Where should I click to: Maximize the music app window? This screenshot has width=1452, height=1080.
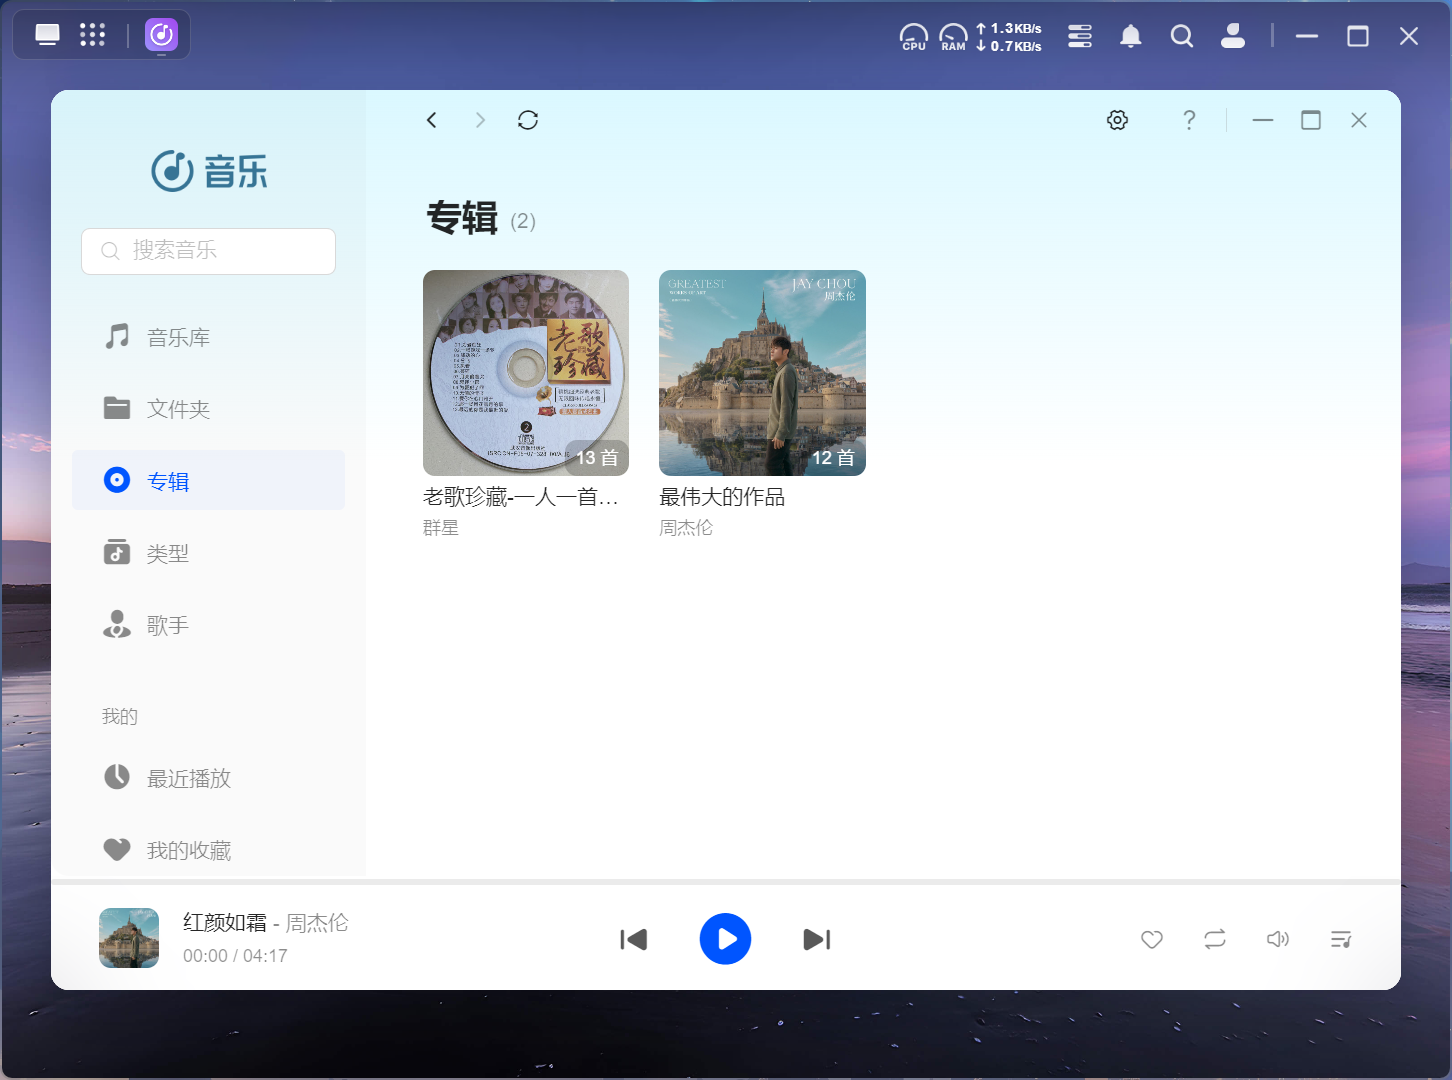click(x=1311, y=120)
